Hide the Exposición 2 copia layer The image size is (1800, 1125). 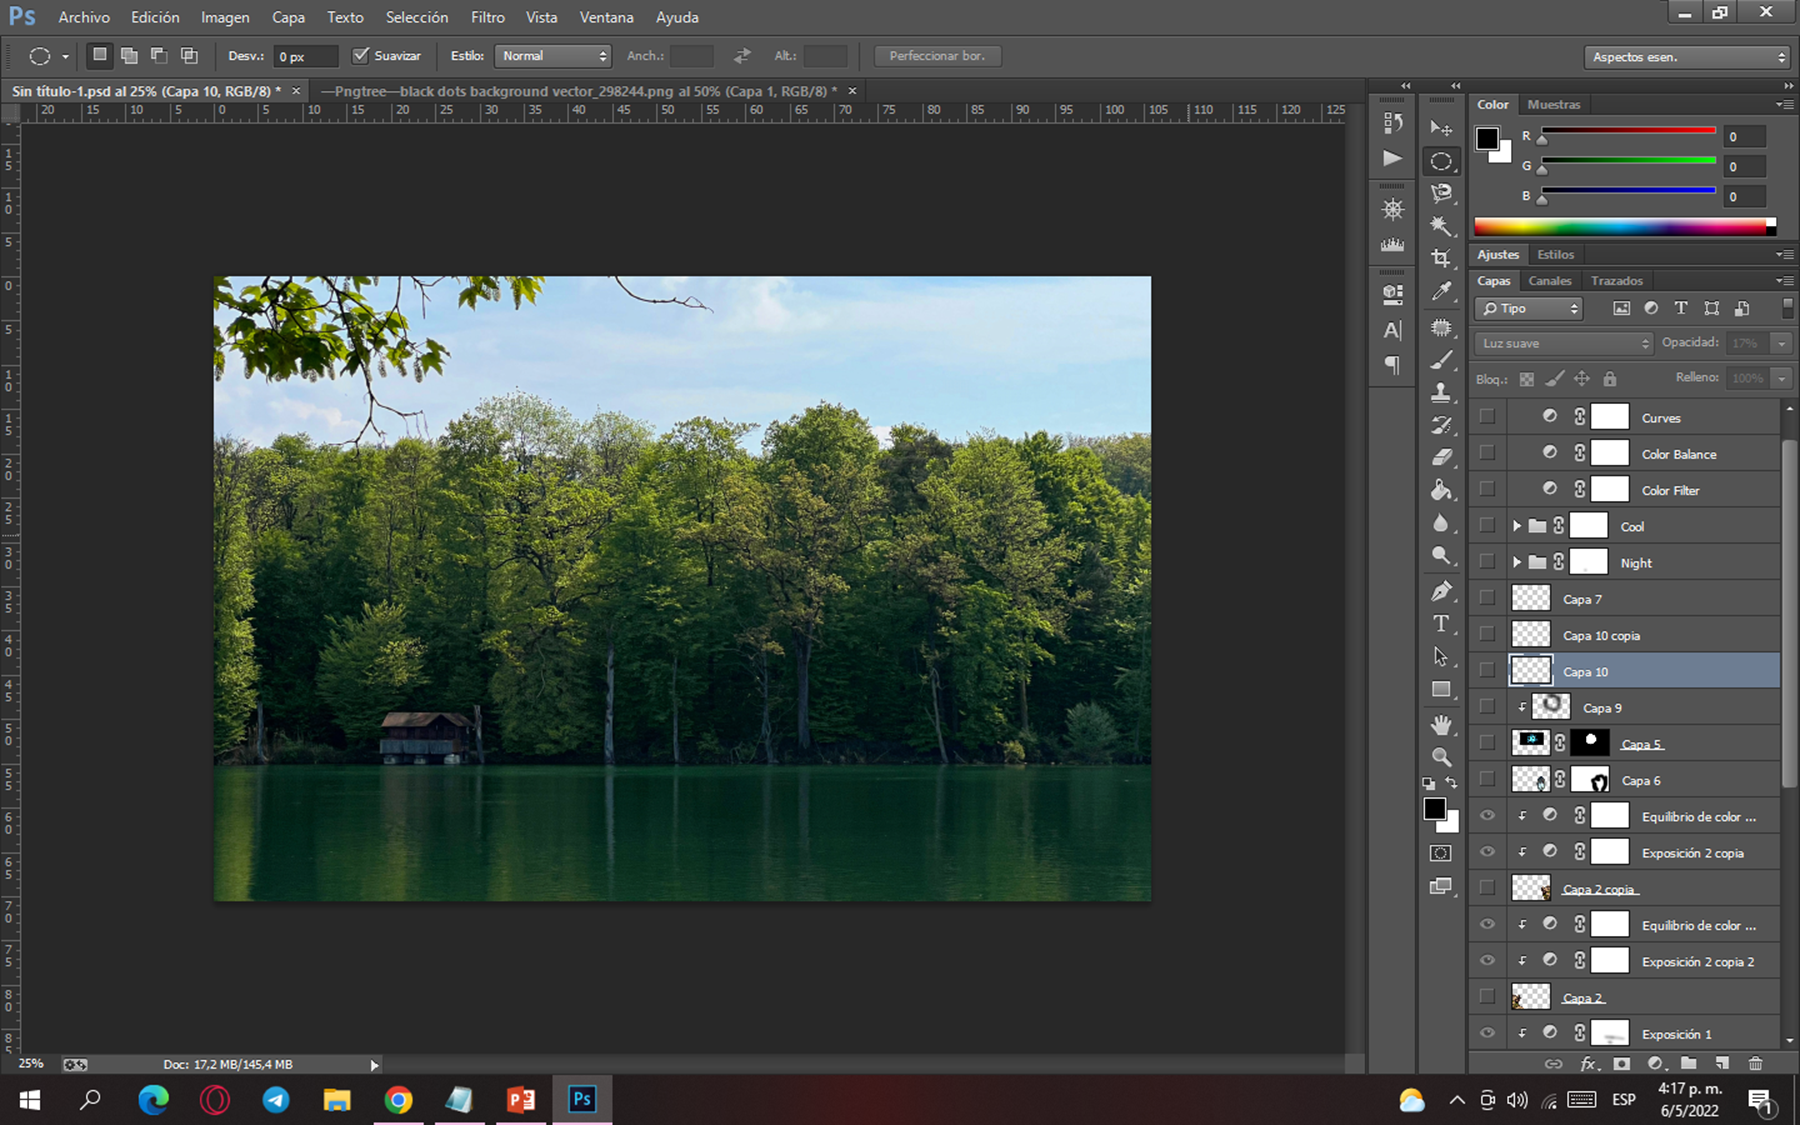tap(1487, 852)
